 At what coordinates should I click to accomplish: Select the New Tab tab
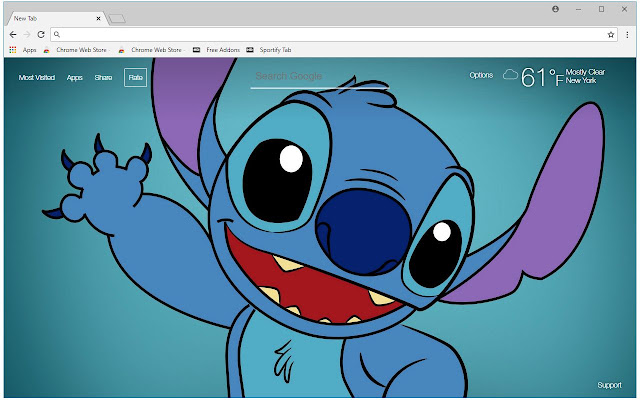click(x=56, y=18)
